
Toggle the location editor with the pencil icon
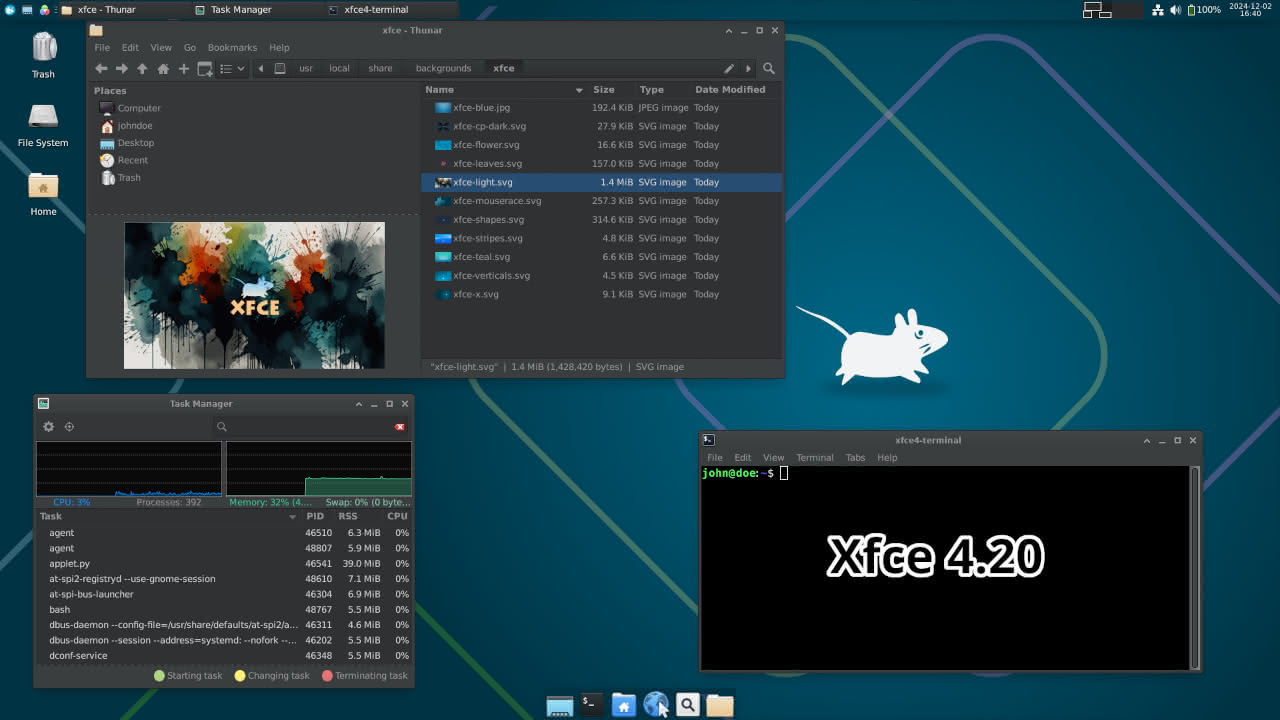pos(729,68)
